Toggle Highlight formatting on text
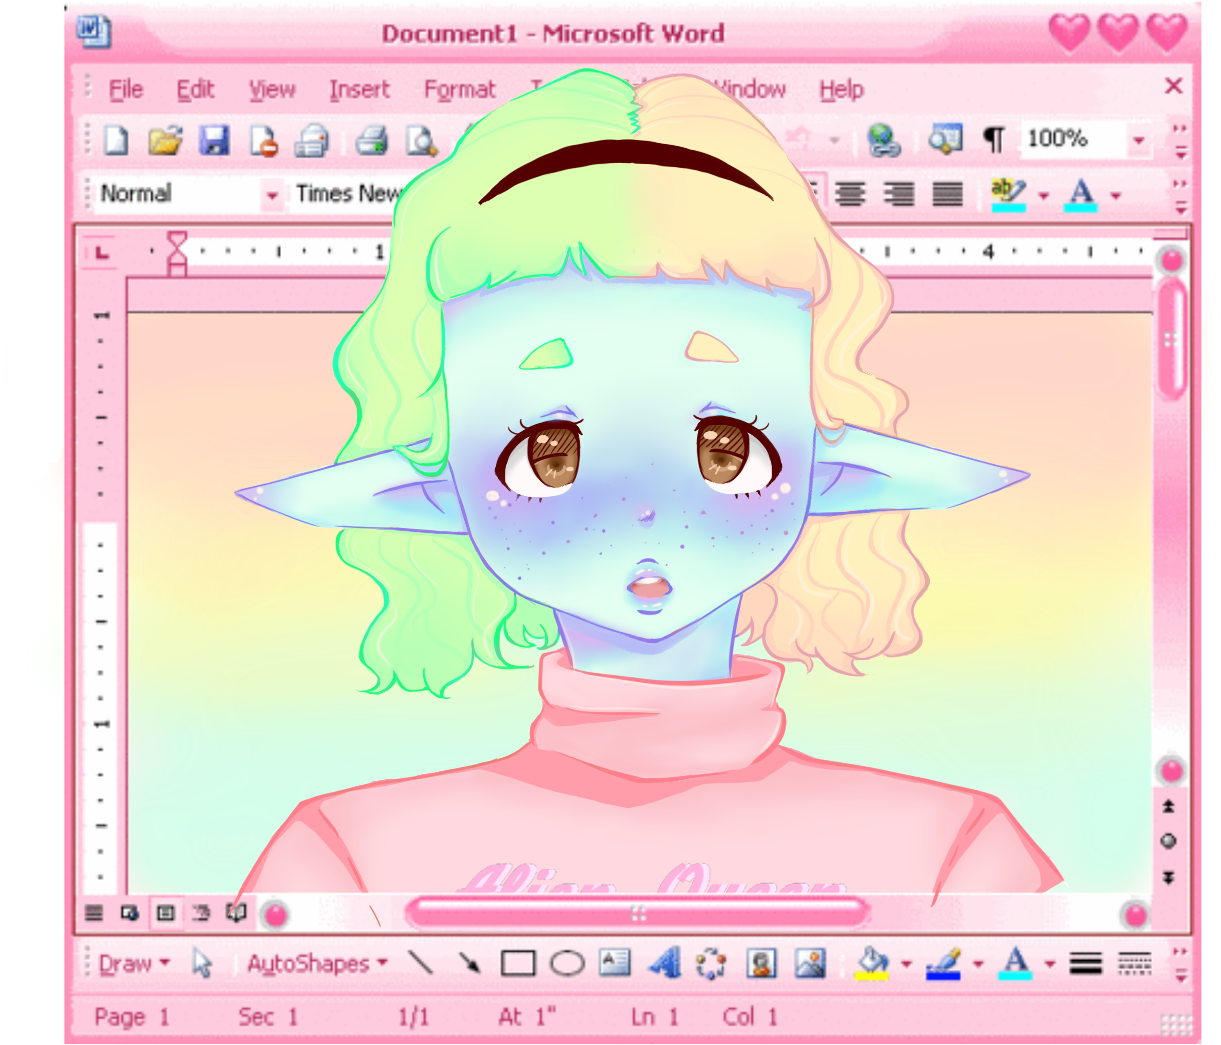 pos(1006,193)
